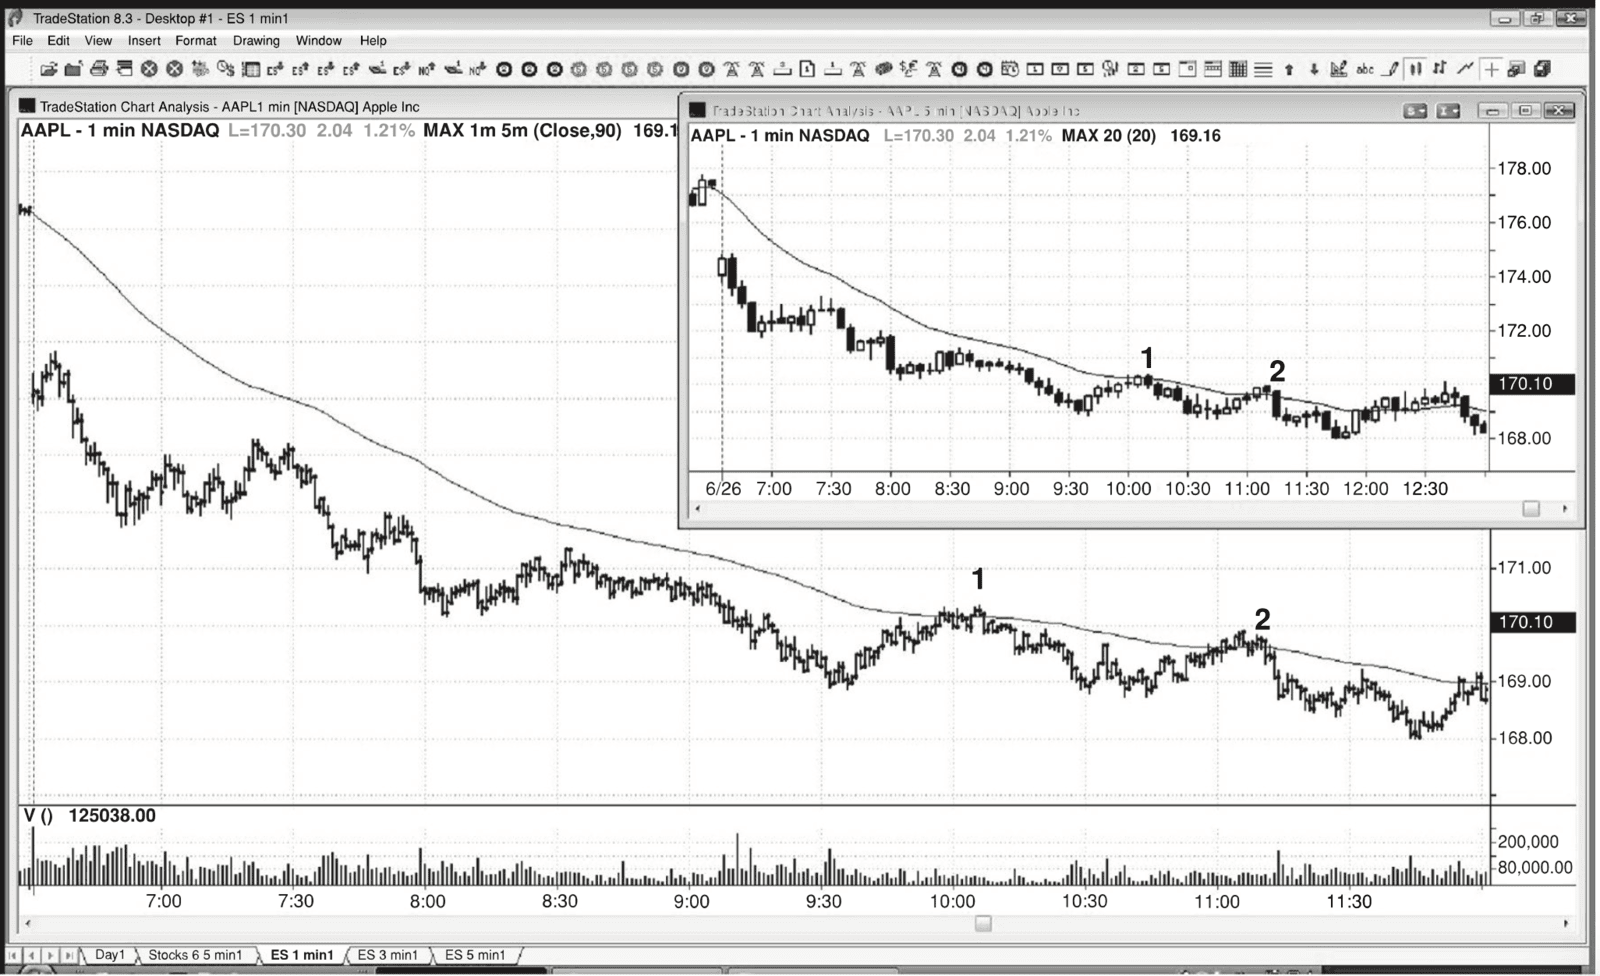This screenshot has width=1600, height=976.
Task: Switch to the Day1 workspace tab
Action: point(109,955)
